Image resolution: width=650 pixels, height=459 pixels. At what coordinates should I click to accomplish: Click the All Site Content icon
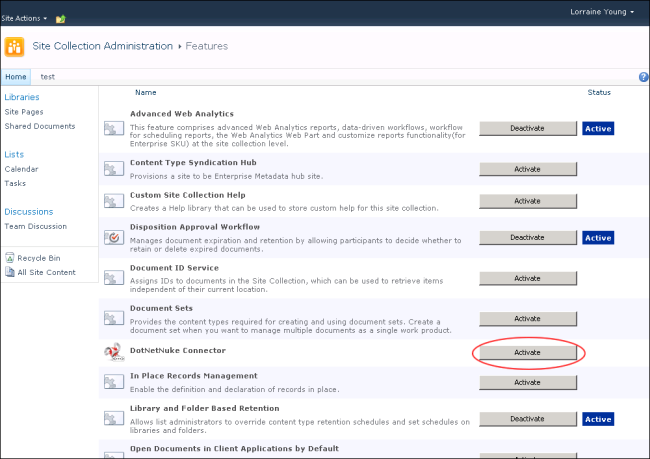(x=10, y=272)
